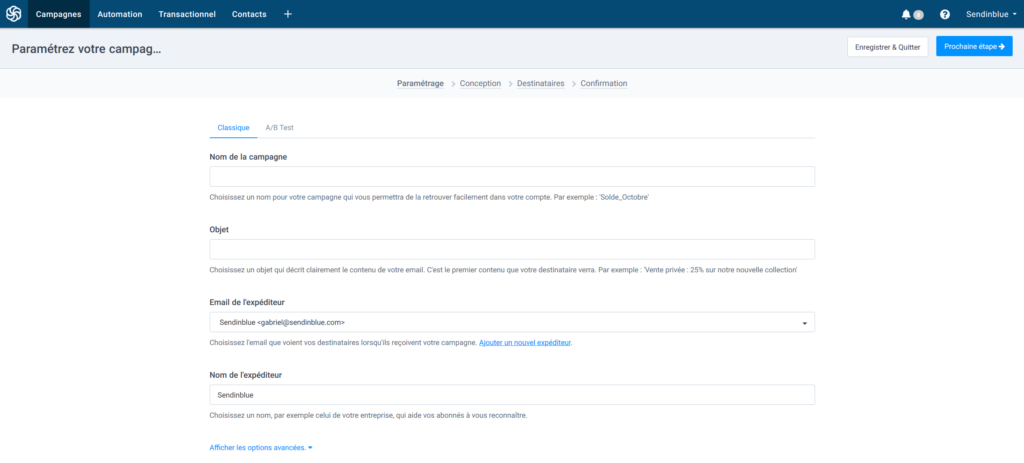Go to the Conception step
The width and height of the screenshot is (1024, 463).
[480, 84]
